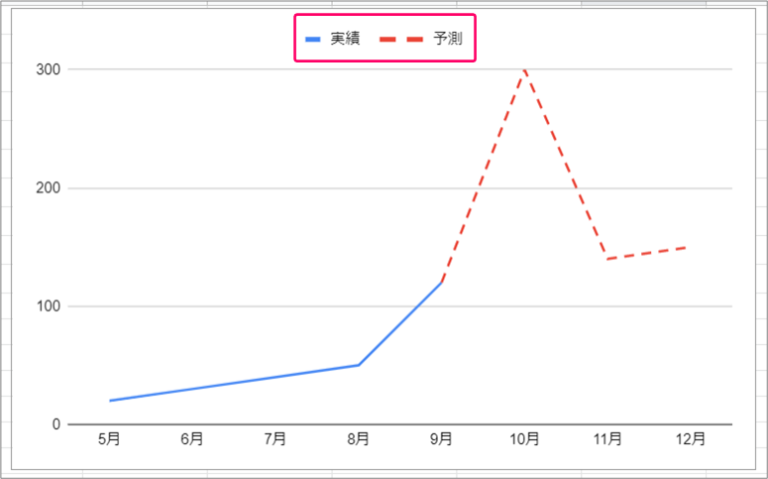Click the blue line's starting point at 5月

110,400
